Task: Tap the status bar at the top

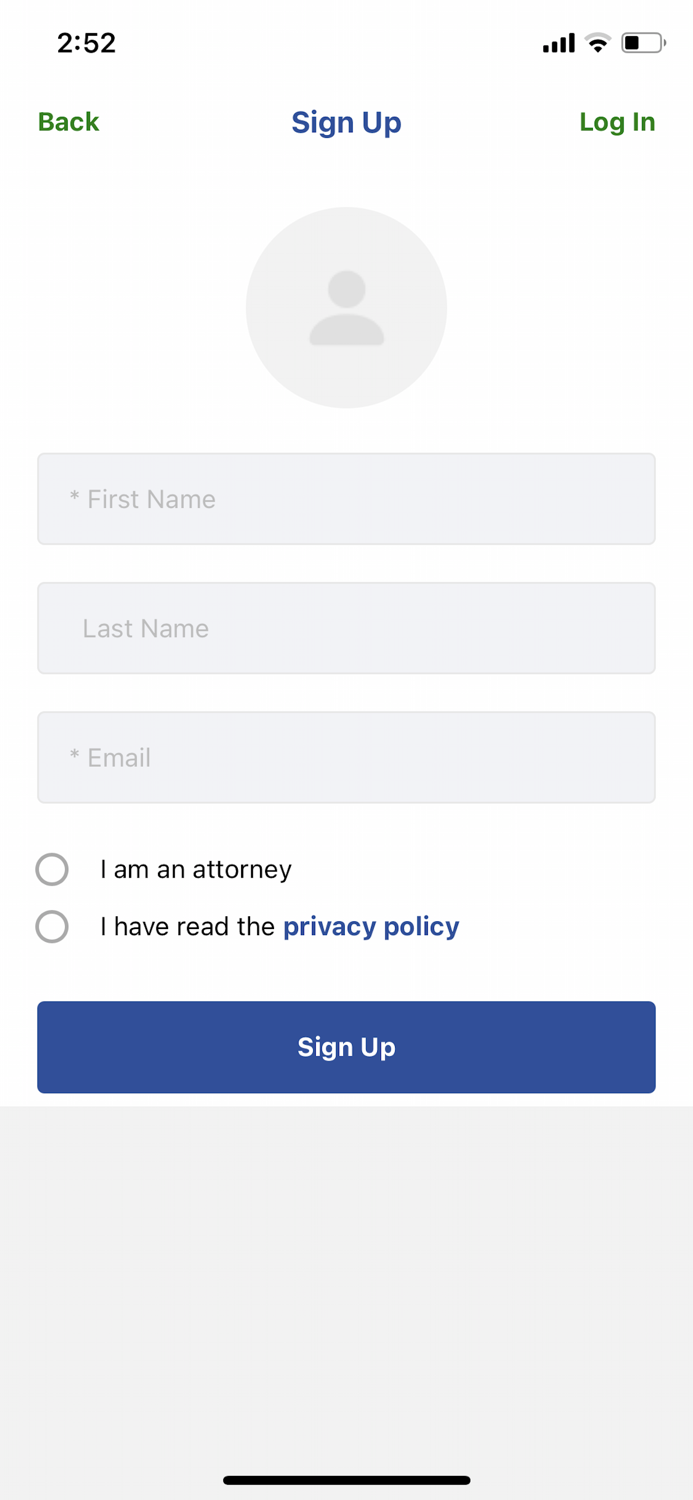Action: (346, 42)
